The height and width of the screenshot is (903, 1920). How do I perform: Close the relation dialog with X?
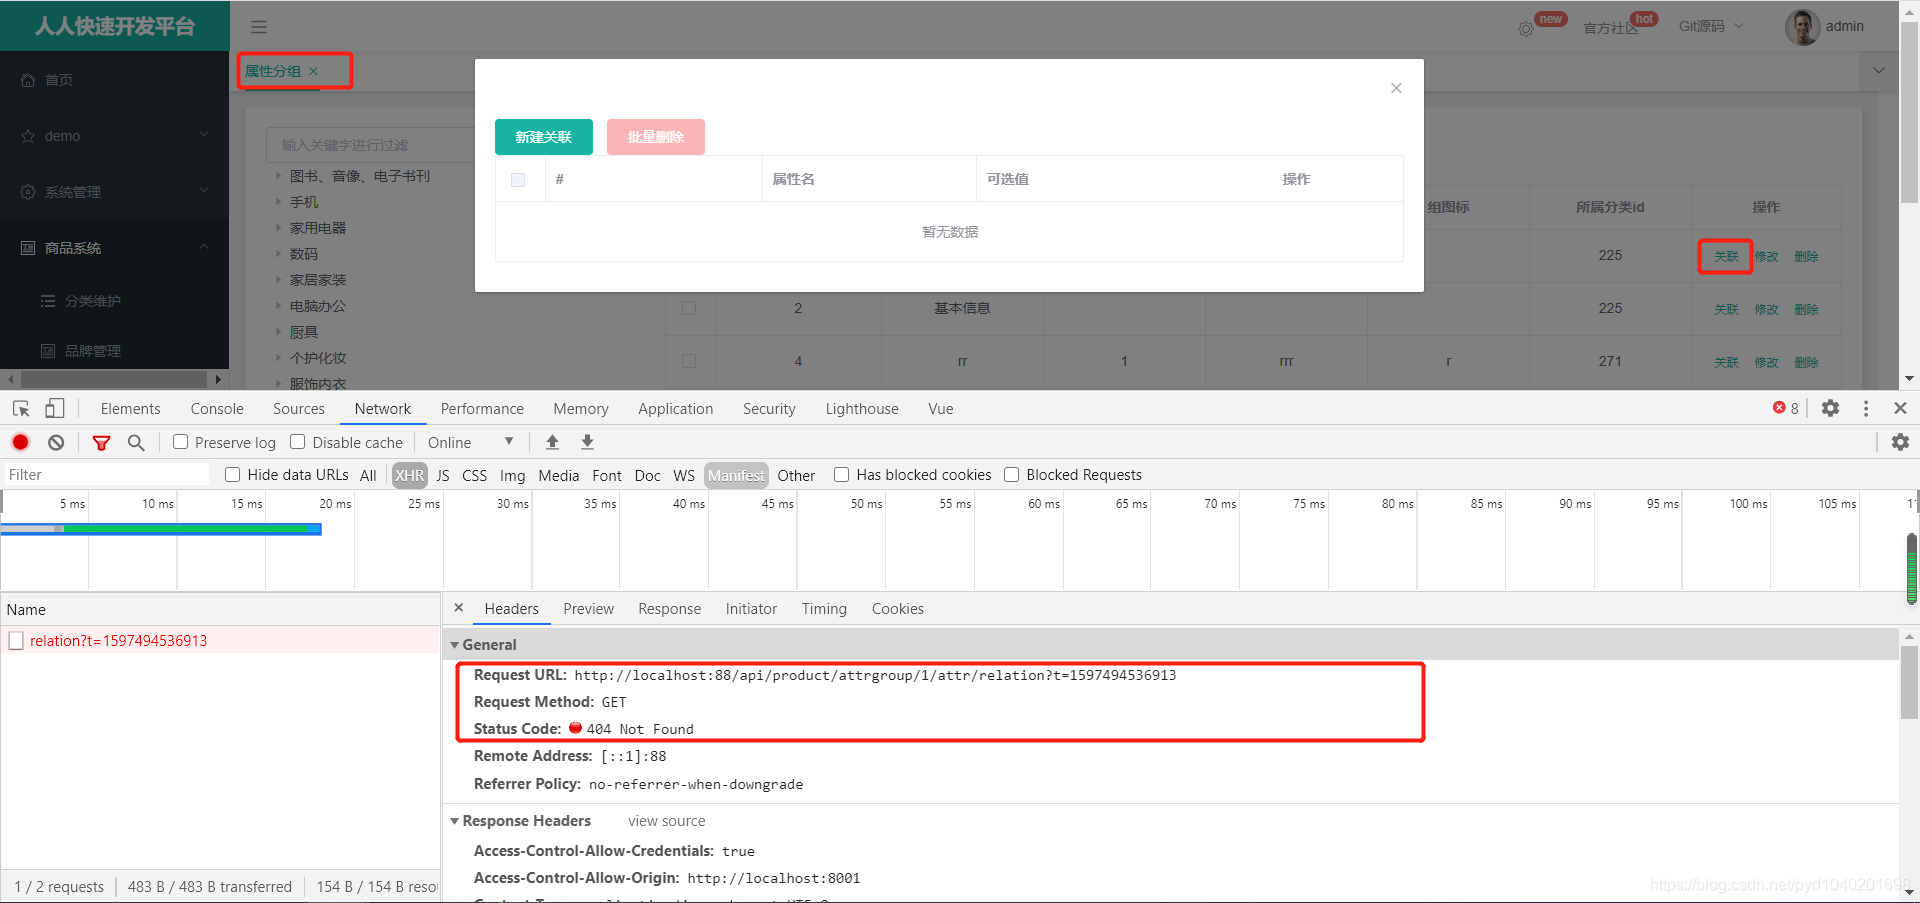pos(1396,88)
